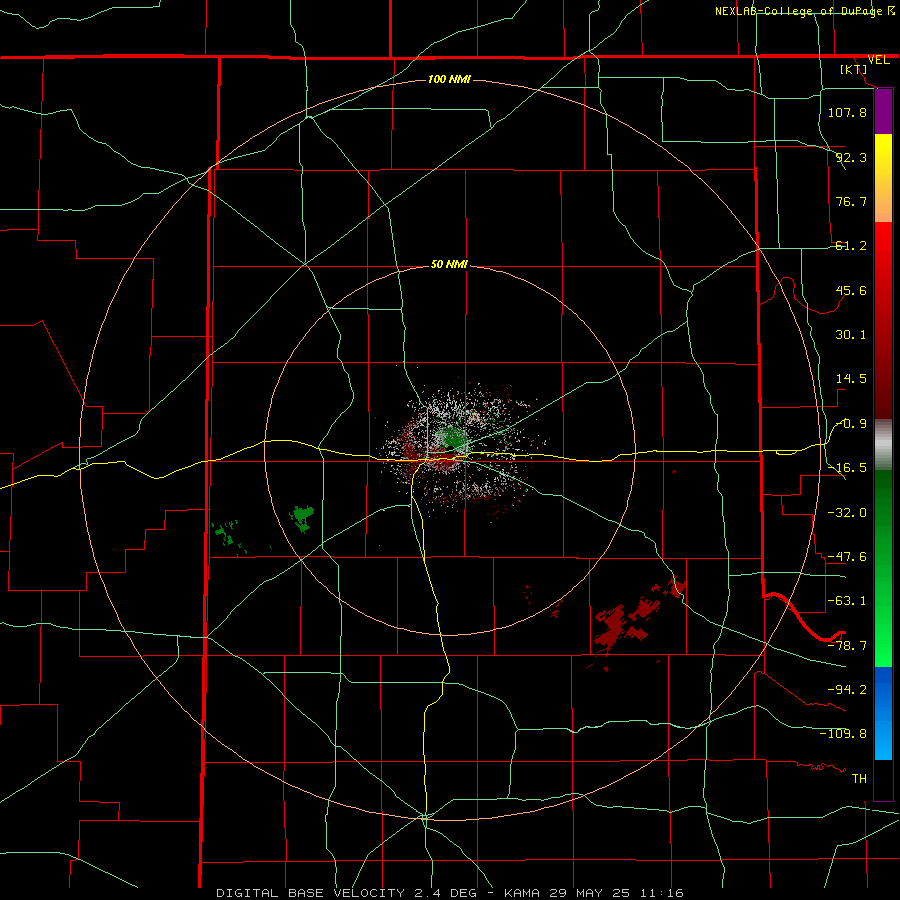
Task: Click the 50 NMI range ring label
Action: pos(449,264)
